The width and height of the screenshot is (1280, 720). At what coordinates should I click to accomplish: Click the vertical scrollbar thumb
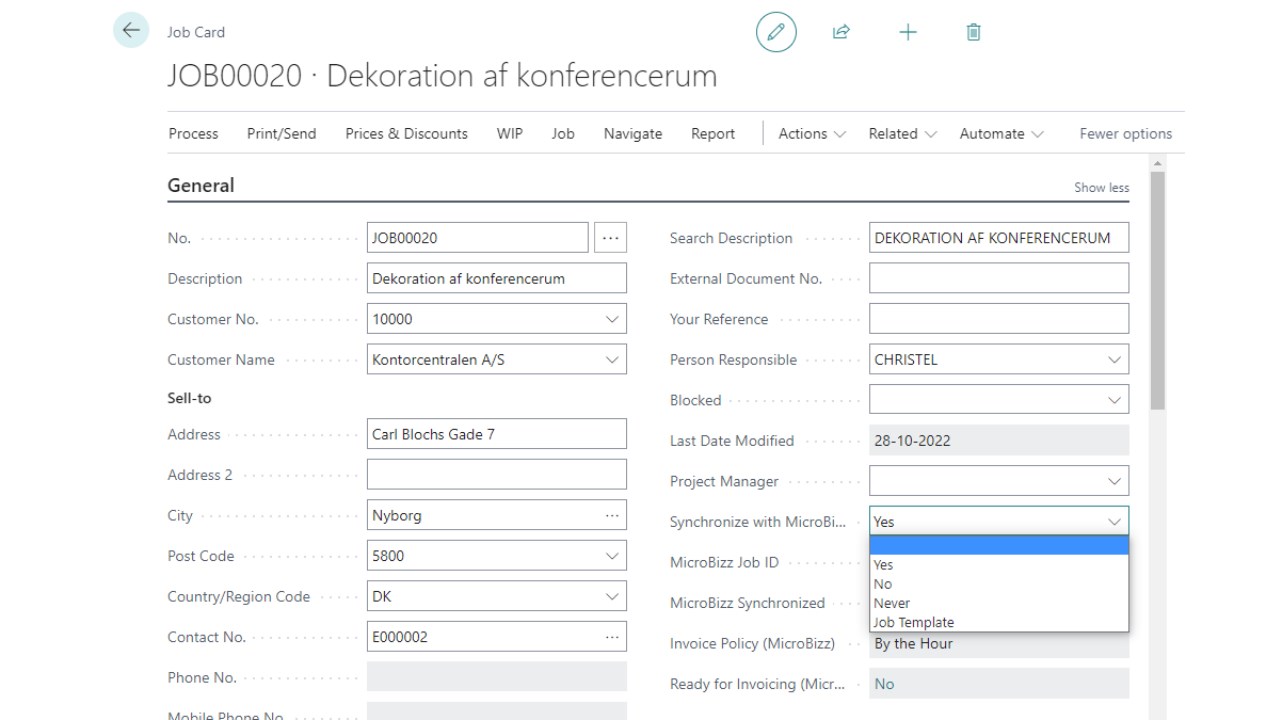[1158, 290]
